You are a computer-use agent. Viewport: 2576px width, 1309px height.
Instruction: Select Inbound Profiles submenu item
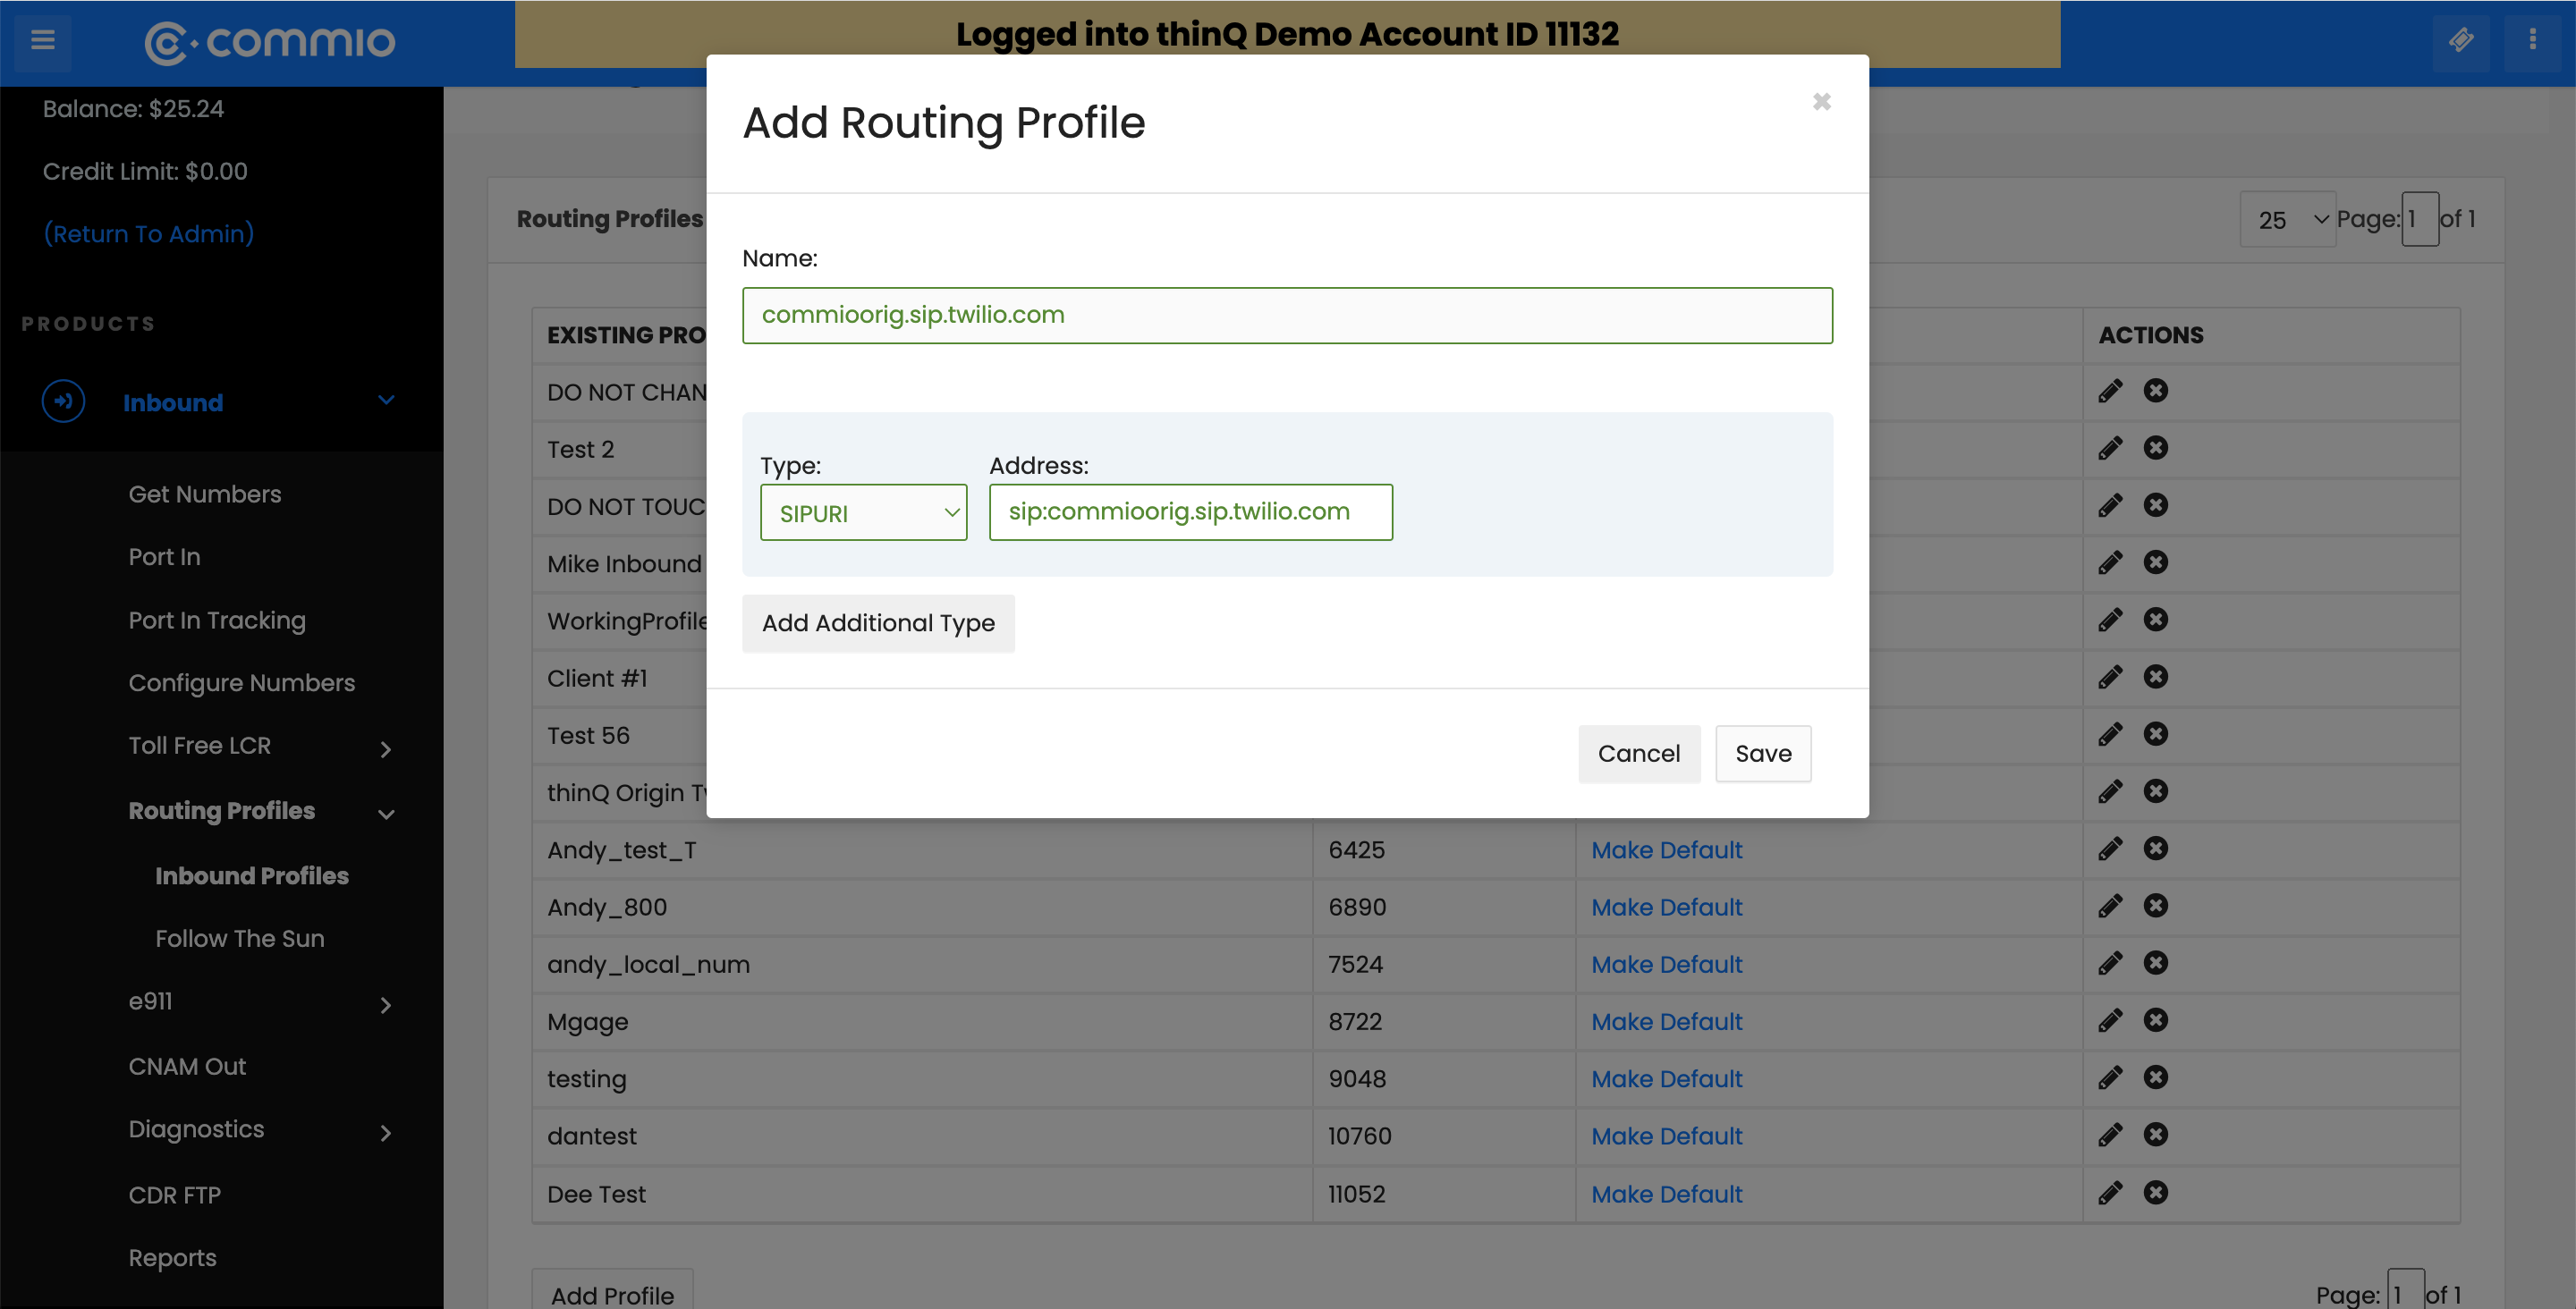point(252,876)
